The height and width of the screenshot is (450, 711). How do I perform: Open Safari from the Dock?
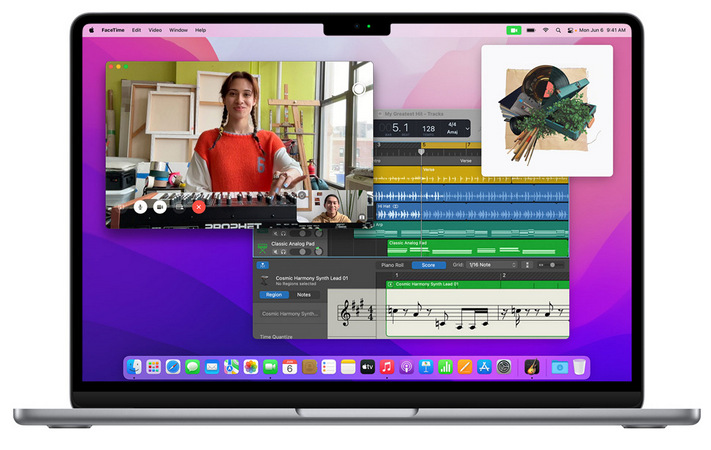click(173, 367)
